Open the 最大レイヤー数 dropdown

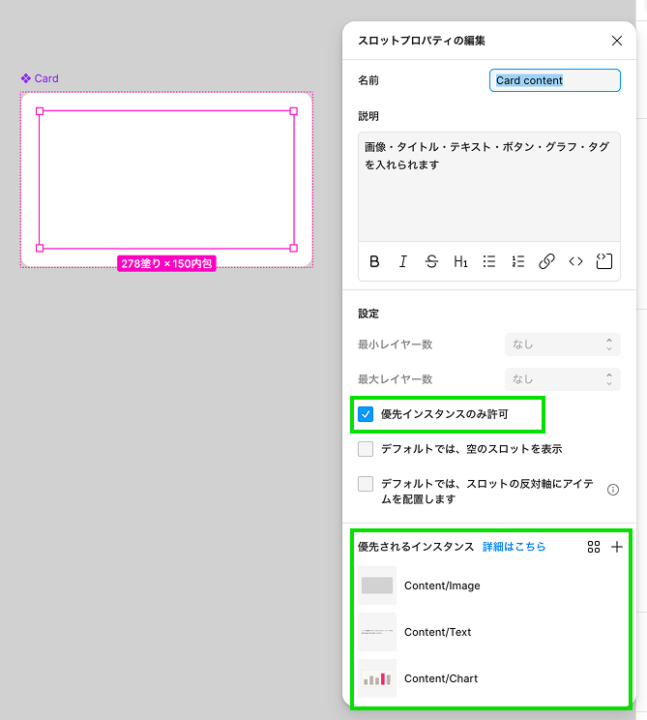pos(563,379)
